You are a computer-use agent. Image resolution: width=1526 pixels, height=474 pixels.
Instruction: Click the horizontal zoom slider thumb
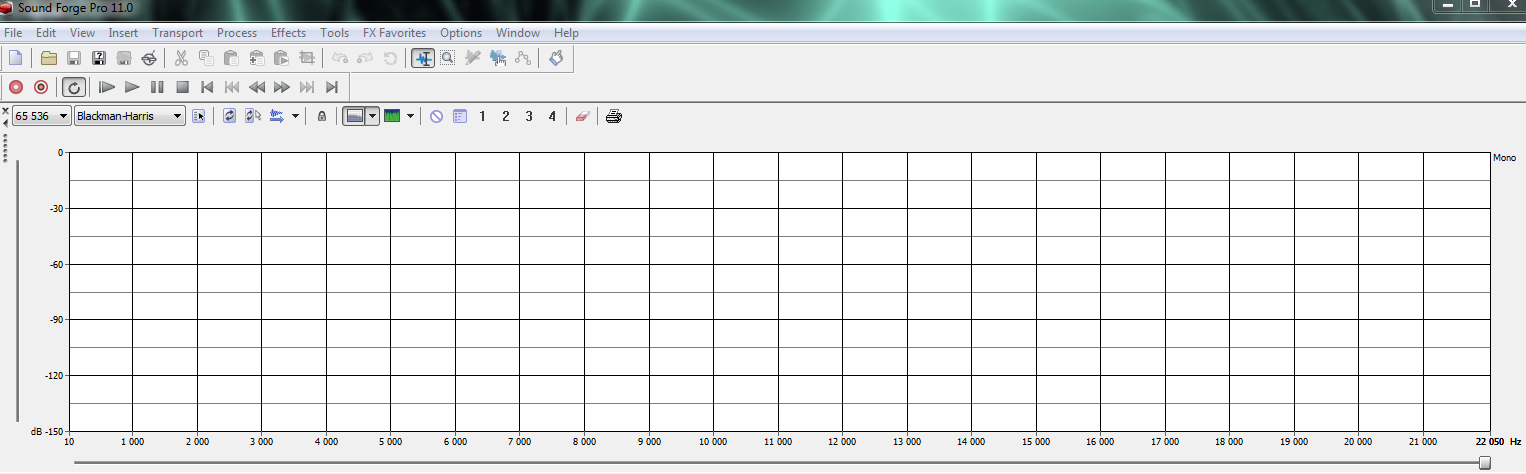[x=1484, y=462]
